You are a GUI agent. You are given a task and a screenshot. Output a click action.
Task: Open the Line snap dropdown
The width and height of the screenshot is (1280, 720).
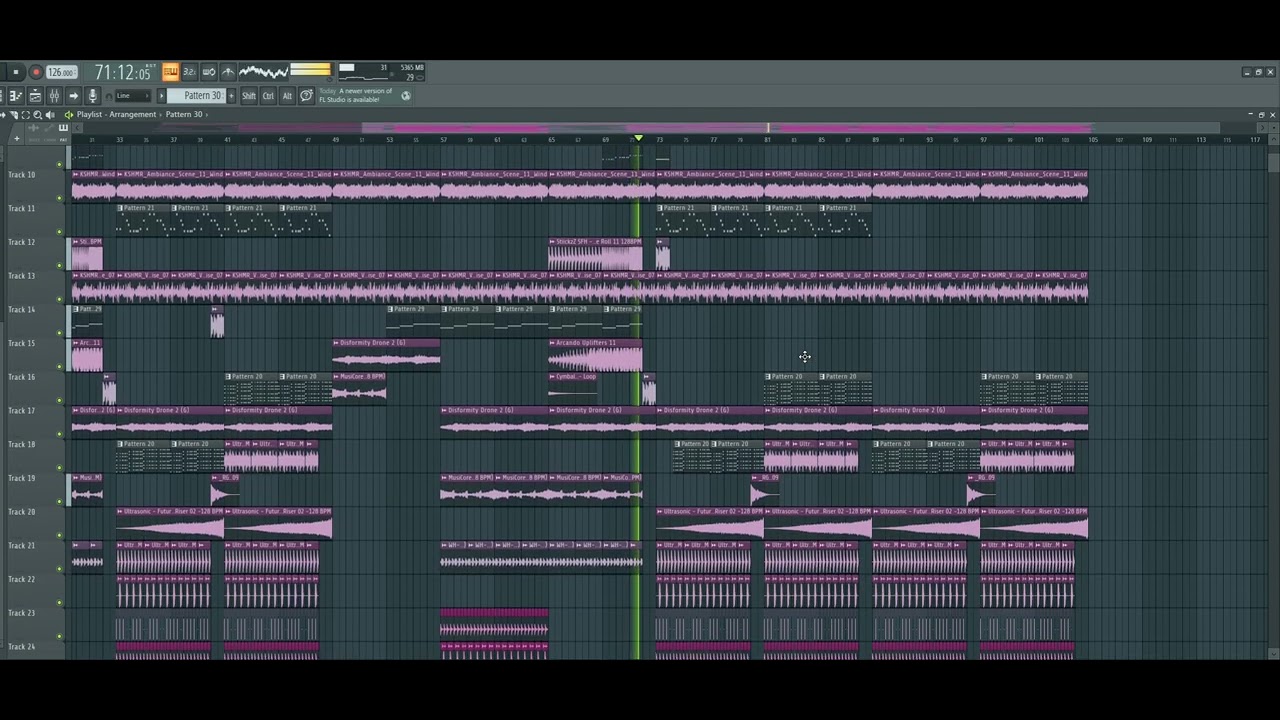coord(133,96)
